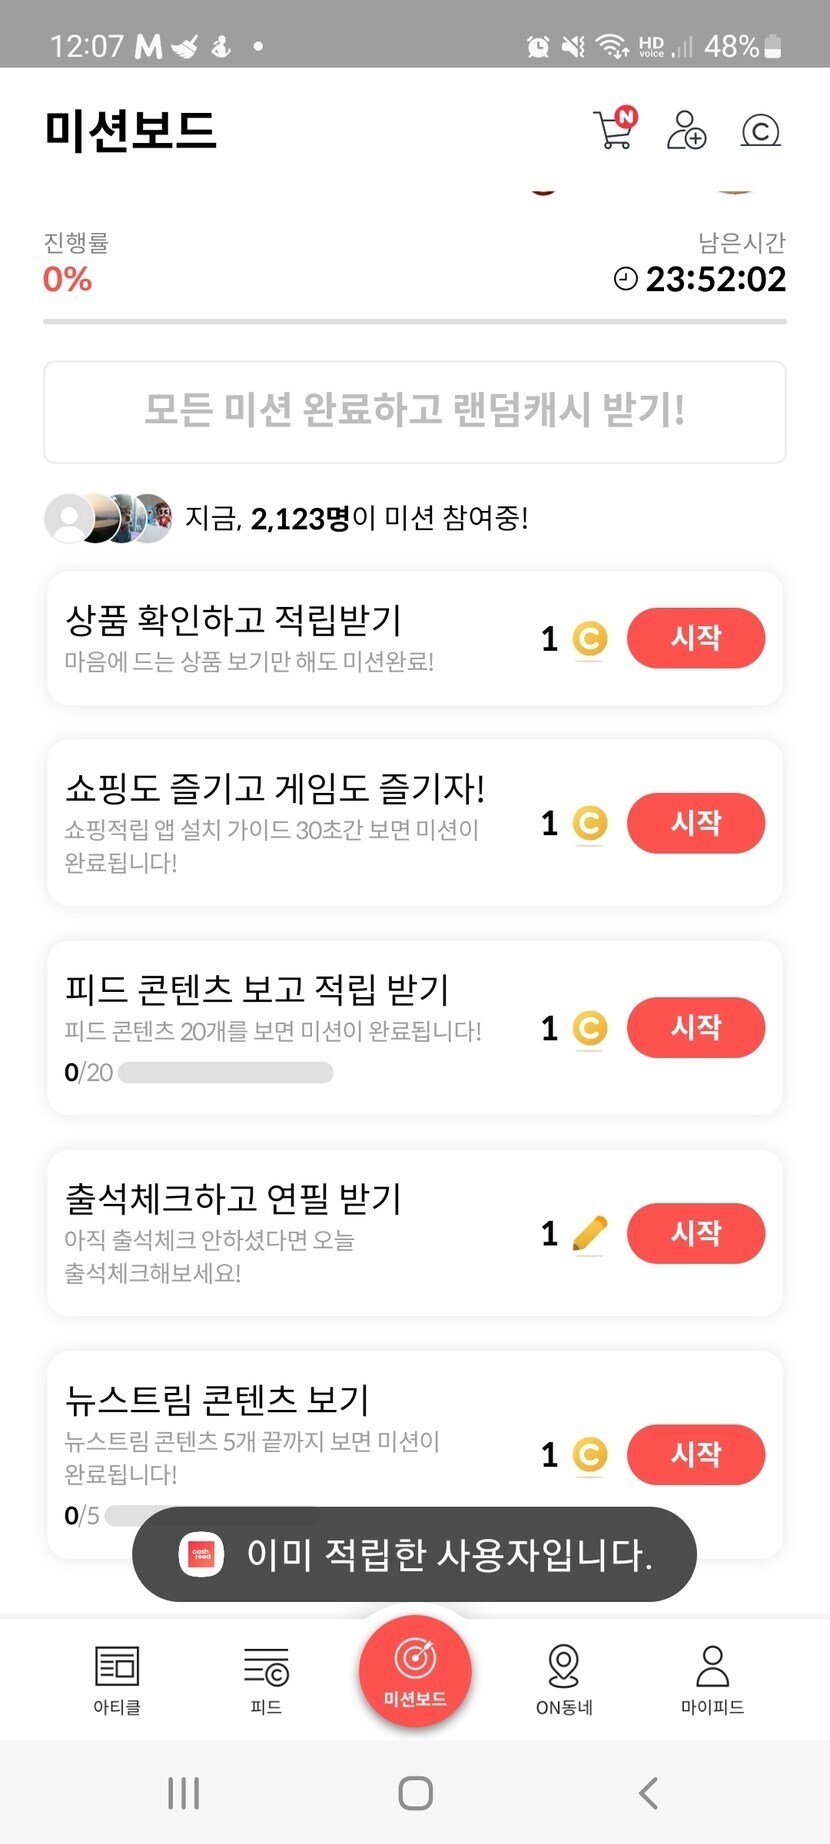This screenshot has height=1844, width=830.
Task: Open the cash coin icon in header
Action: click(760, 130)
